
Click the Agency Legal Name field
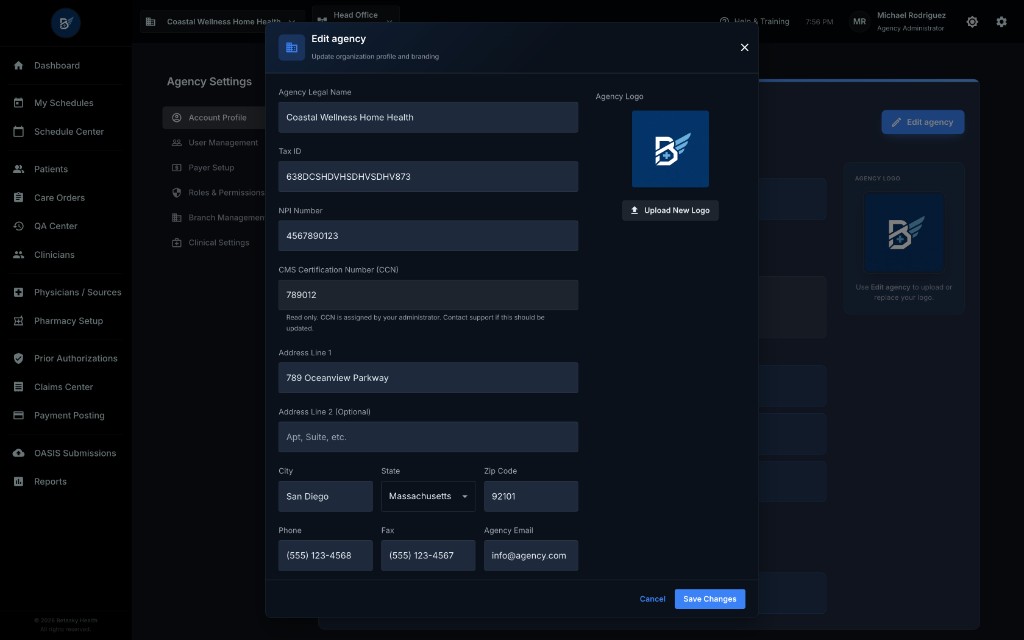[x=428, y=118]
